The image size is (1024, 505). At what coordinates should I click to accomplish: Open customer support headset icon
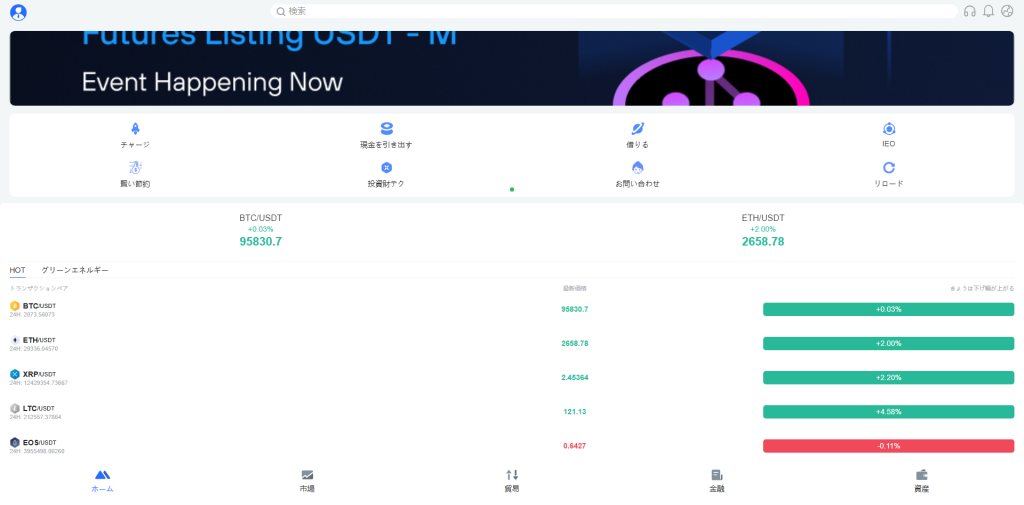coord(970,11)
